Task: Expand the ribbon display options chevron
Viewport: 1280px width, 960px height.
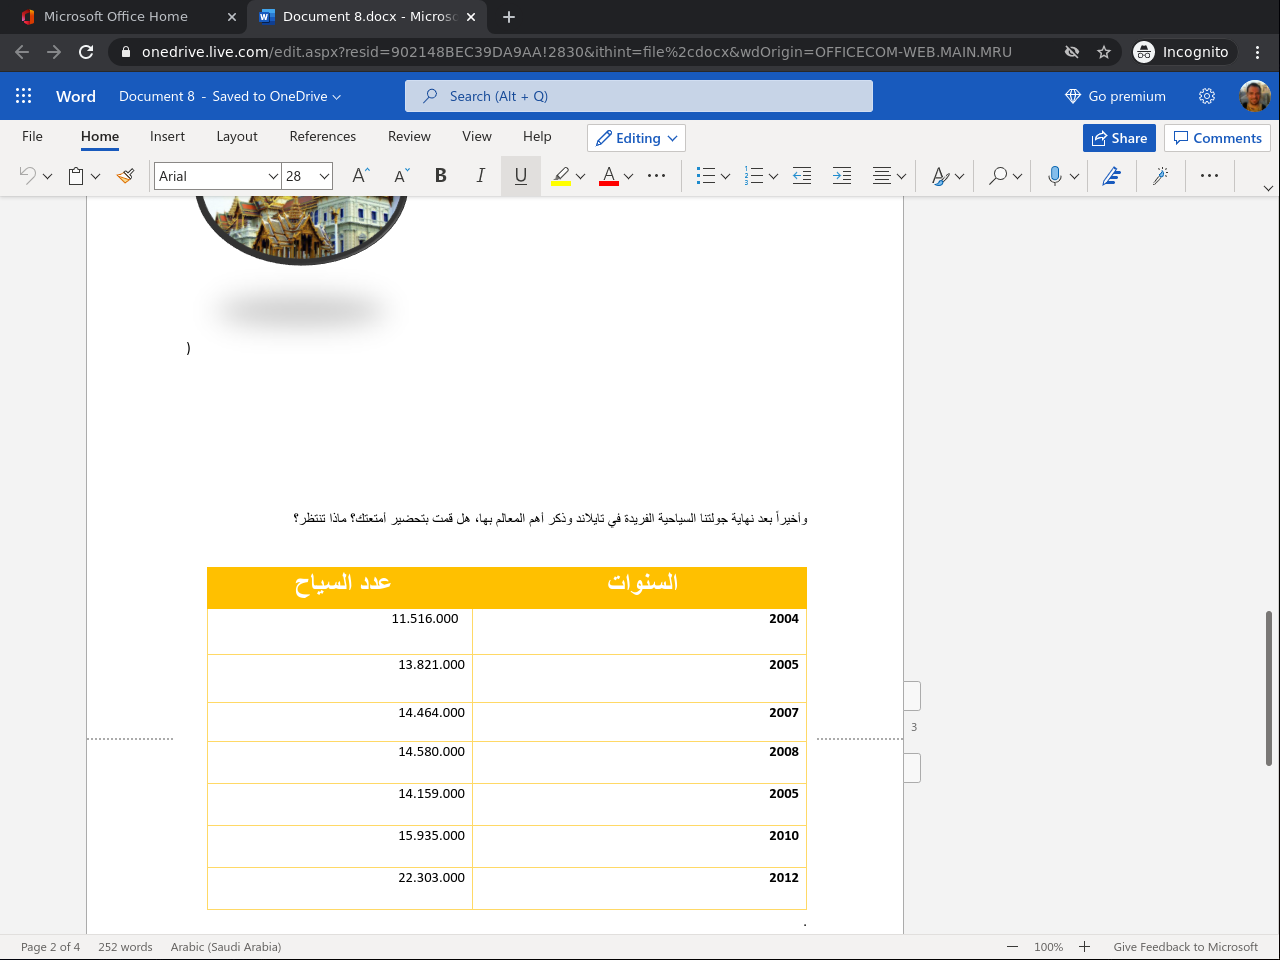Action: (1269, 188)
